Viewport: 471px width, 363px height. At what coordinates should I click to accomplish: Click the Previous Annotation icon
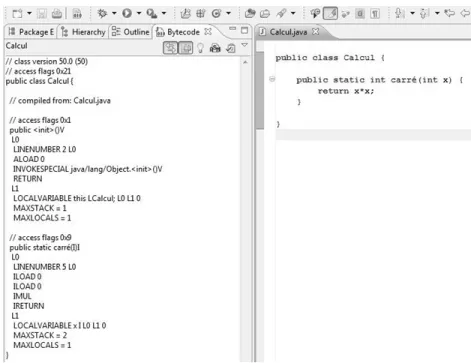tap(425, 13)
